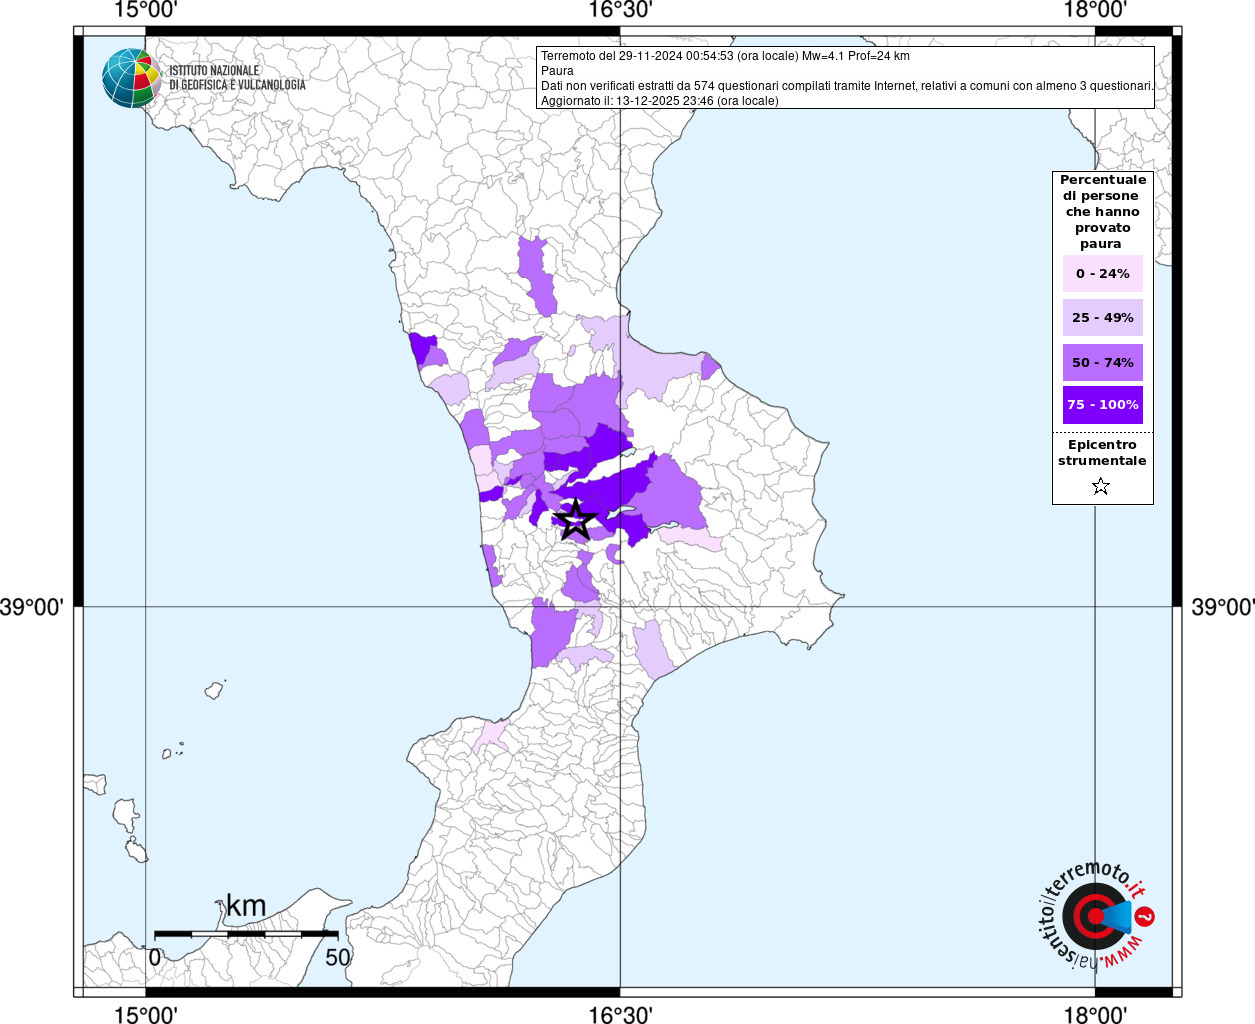Viewport: 1255px width, 1024px height.
Task: Select the 0 - 24% legend swatch
Action: (1102, 274)
